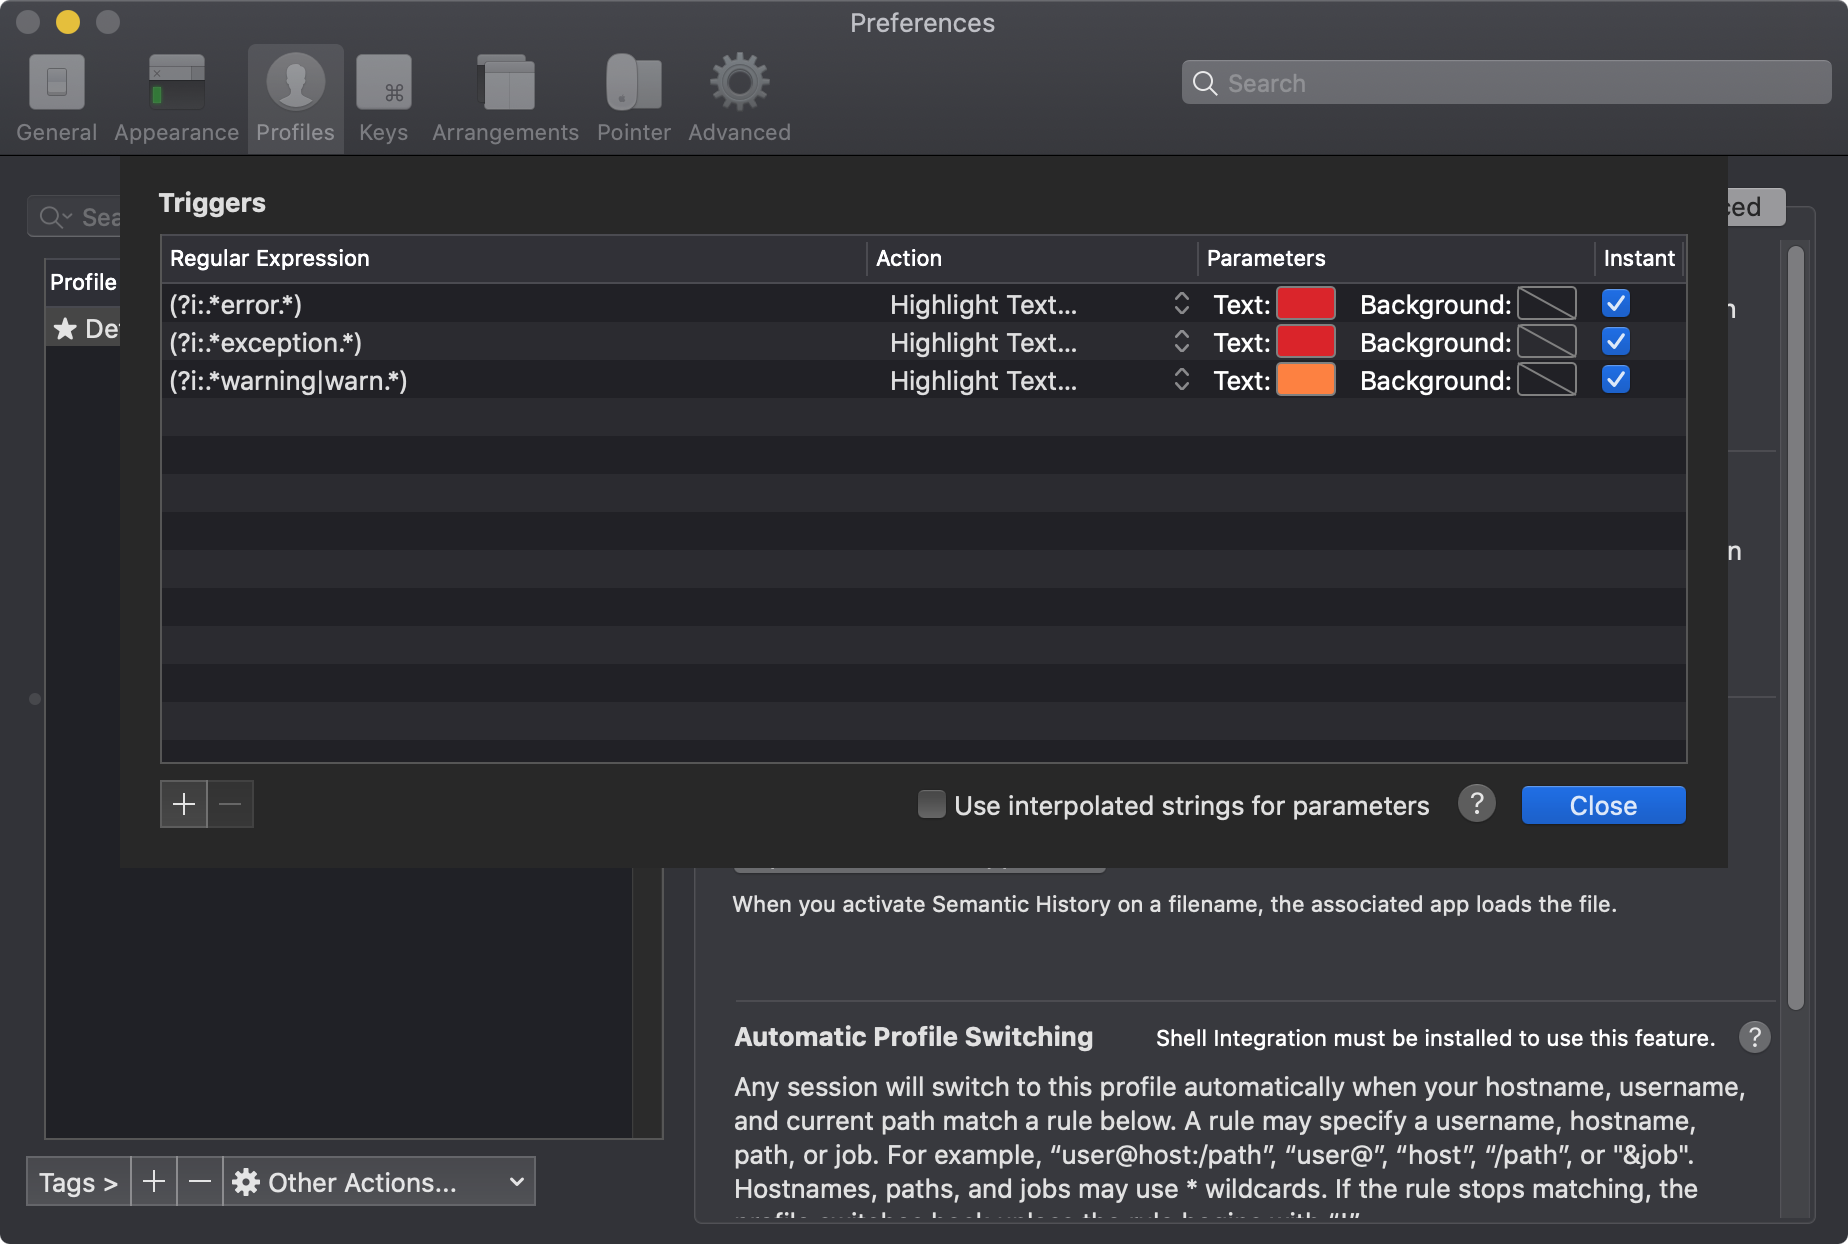Open the Other Actions dropdown

(x=379, y=1182)
